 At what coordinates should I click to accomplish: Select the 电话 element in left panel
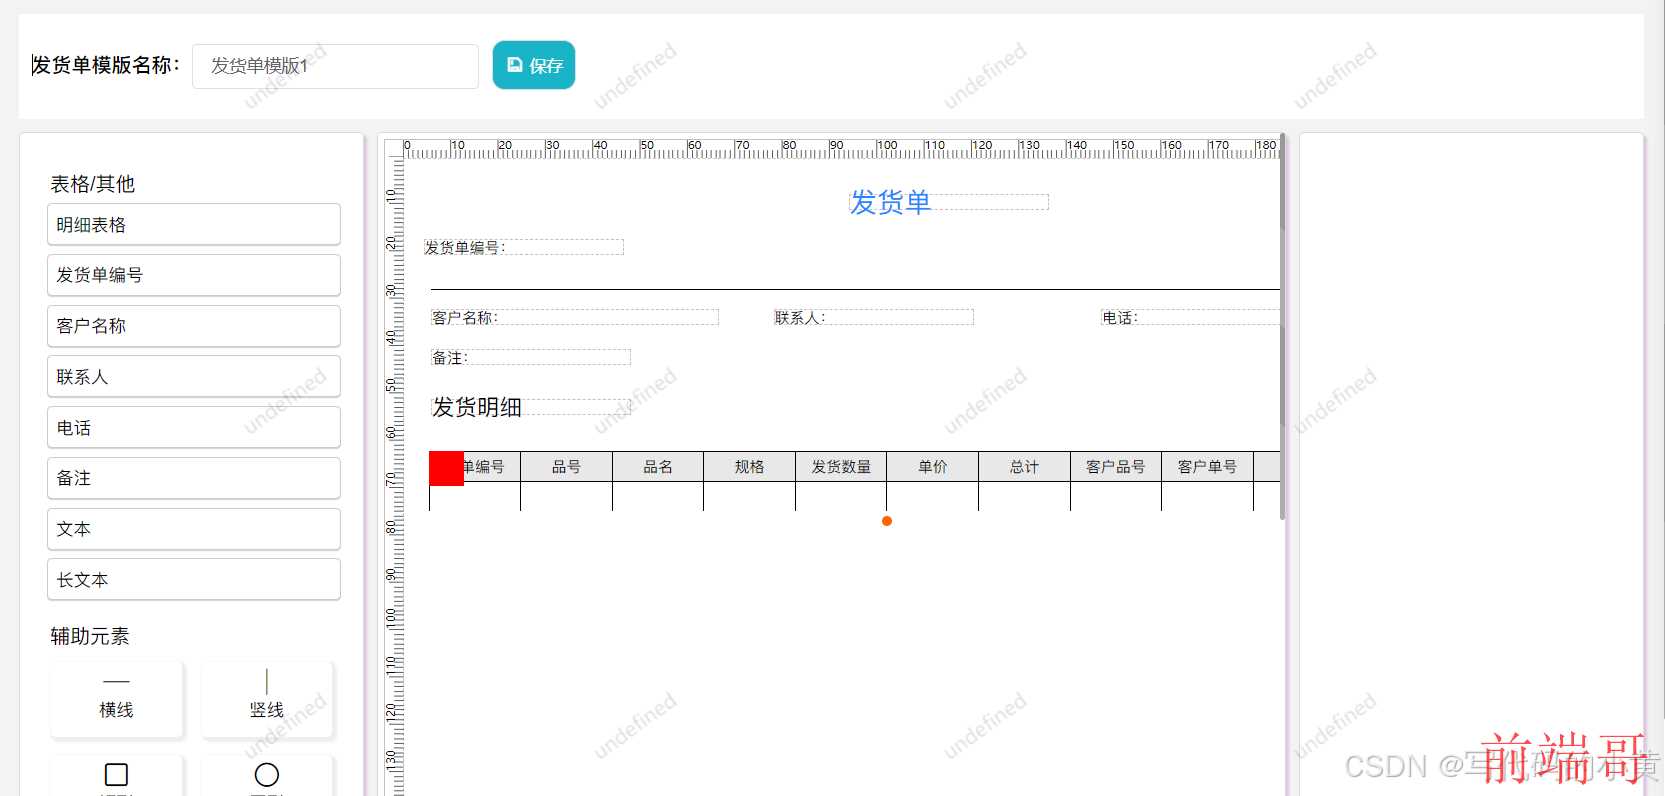194,428
